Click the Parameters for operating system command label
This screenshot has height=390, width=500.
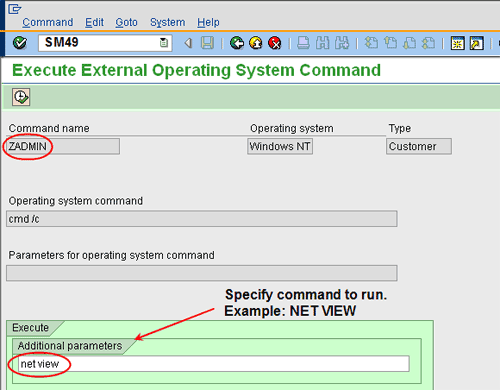pos(112,255)
